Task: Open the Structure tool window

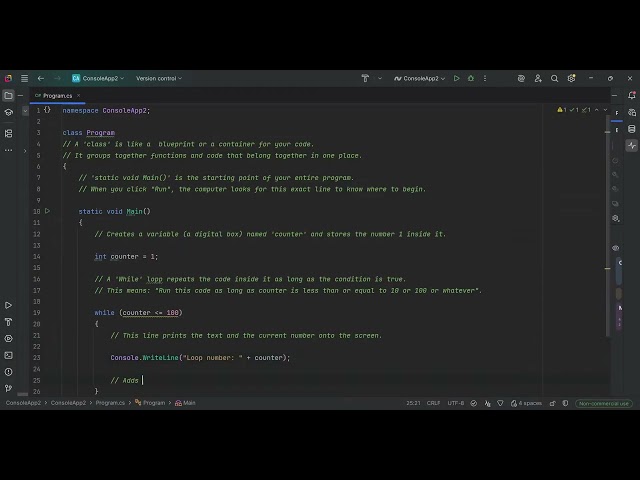Action: click(x=8, y=133)
